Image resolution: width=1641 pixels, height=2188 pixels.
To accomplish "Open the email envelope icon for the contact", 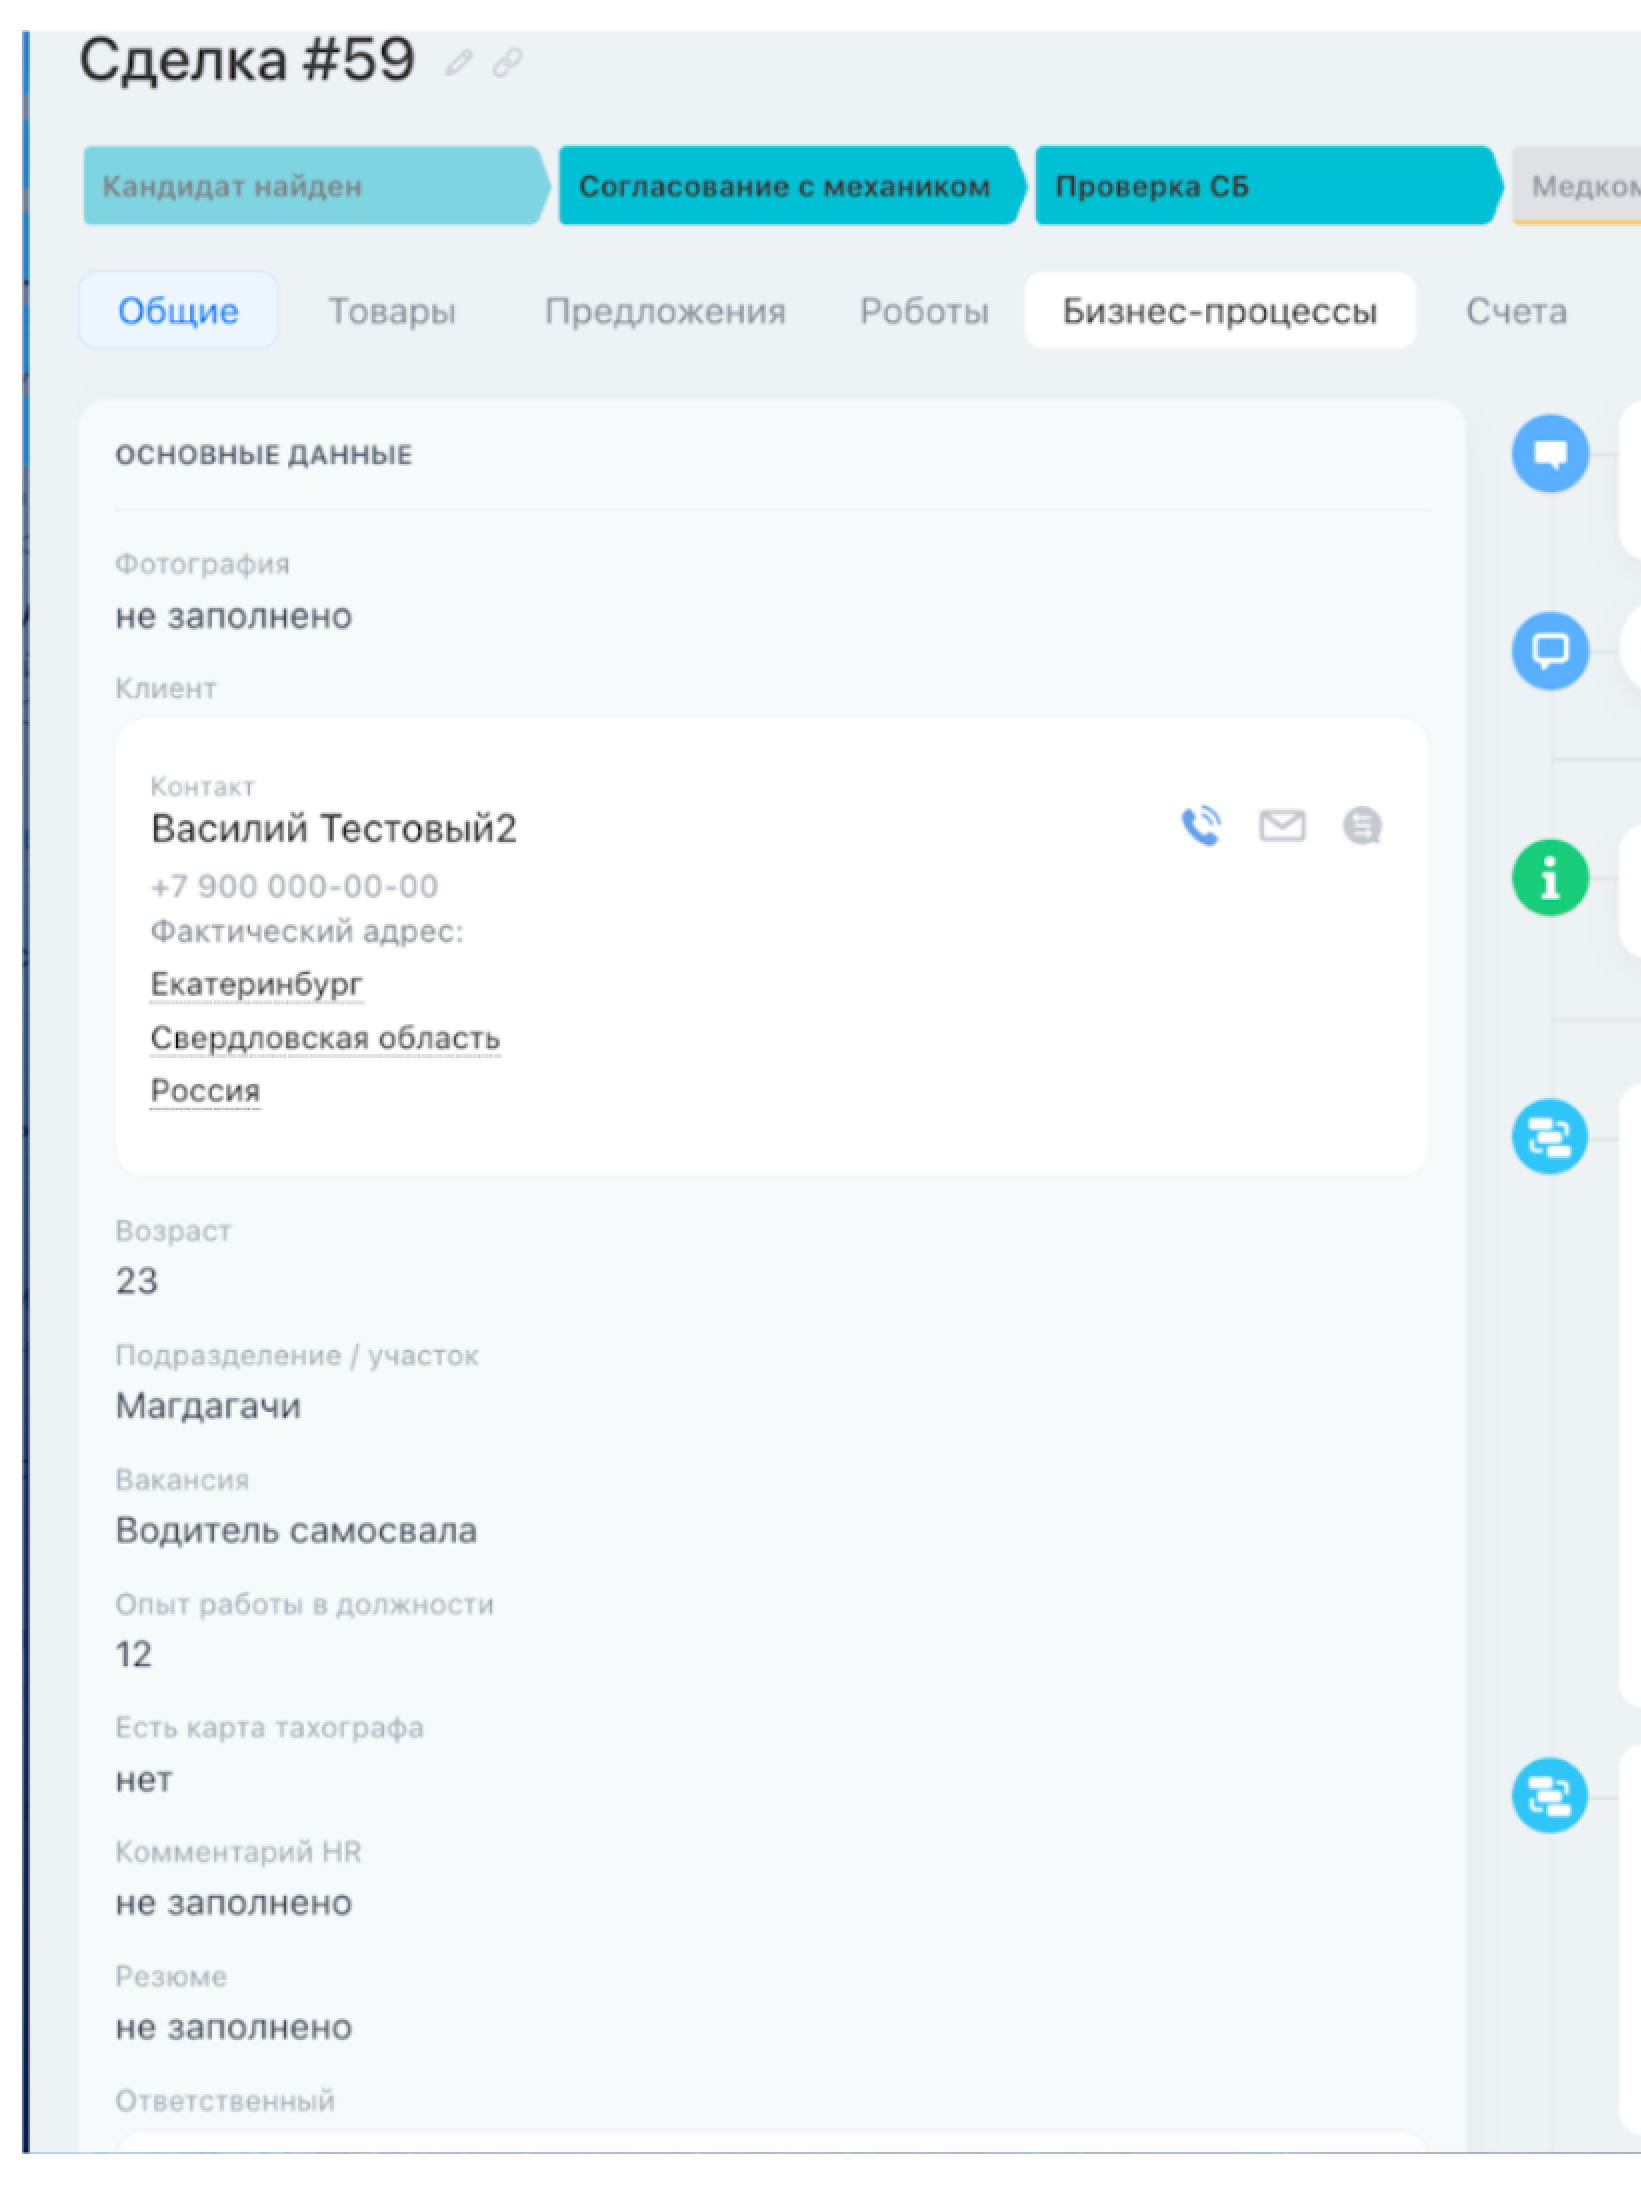I will pos(1282,825).
